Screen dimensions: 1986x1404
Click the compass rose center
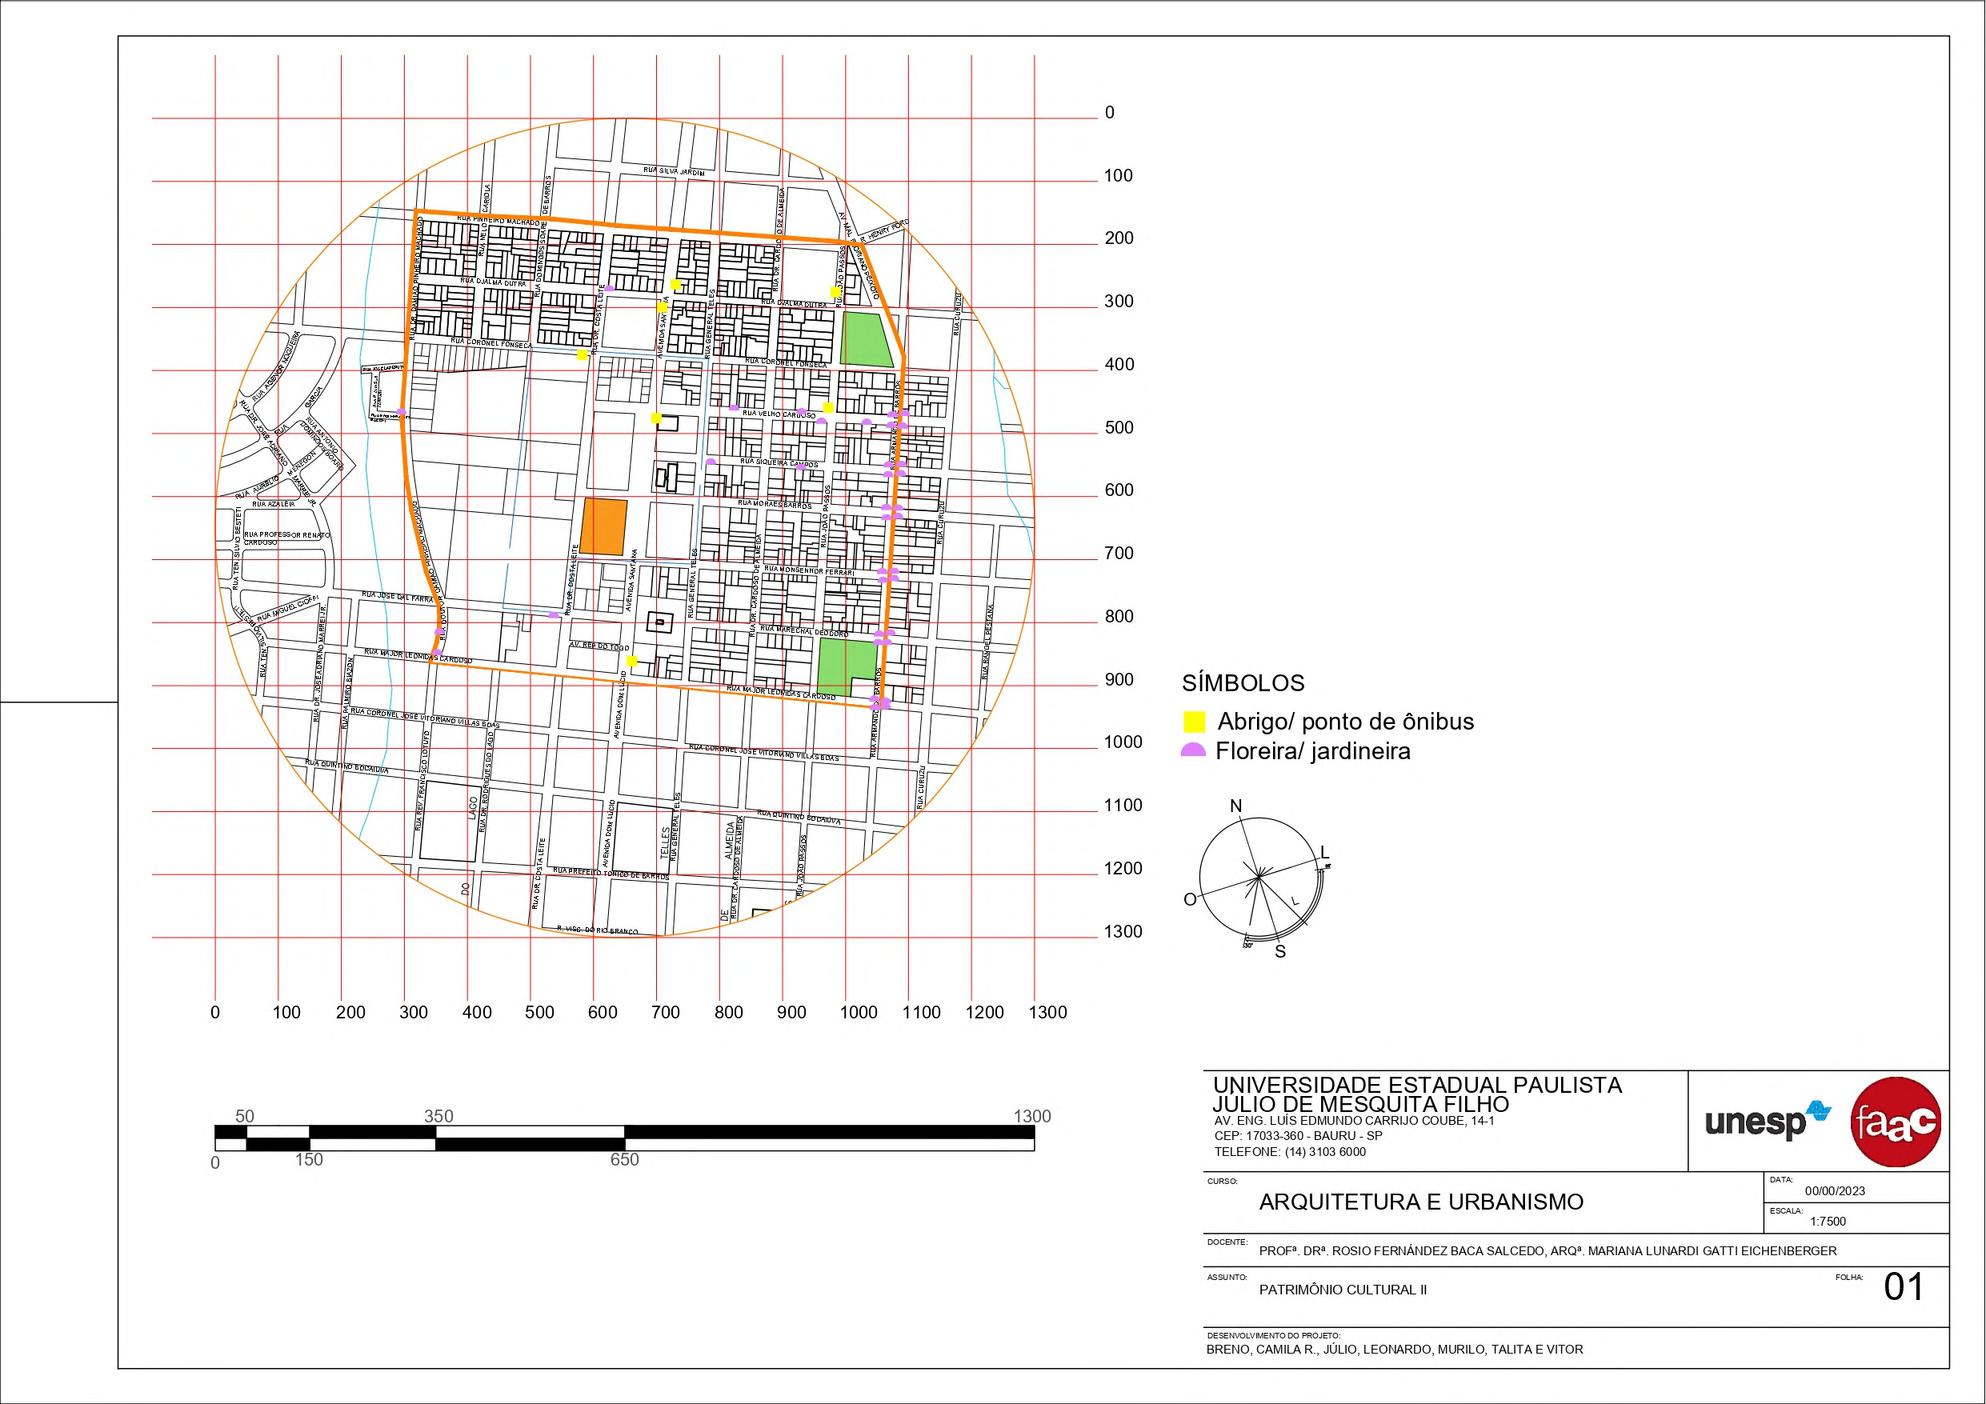pyautogui.click(x=1258, y=877)
